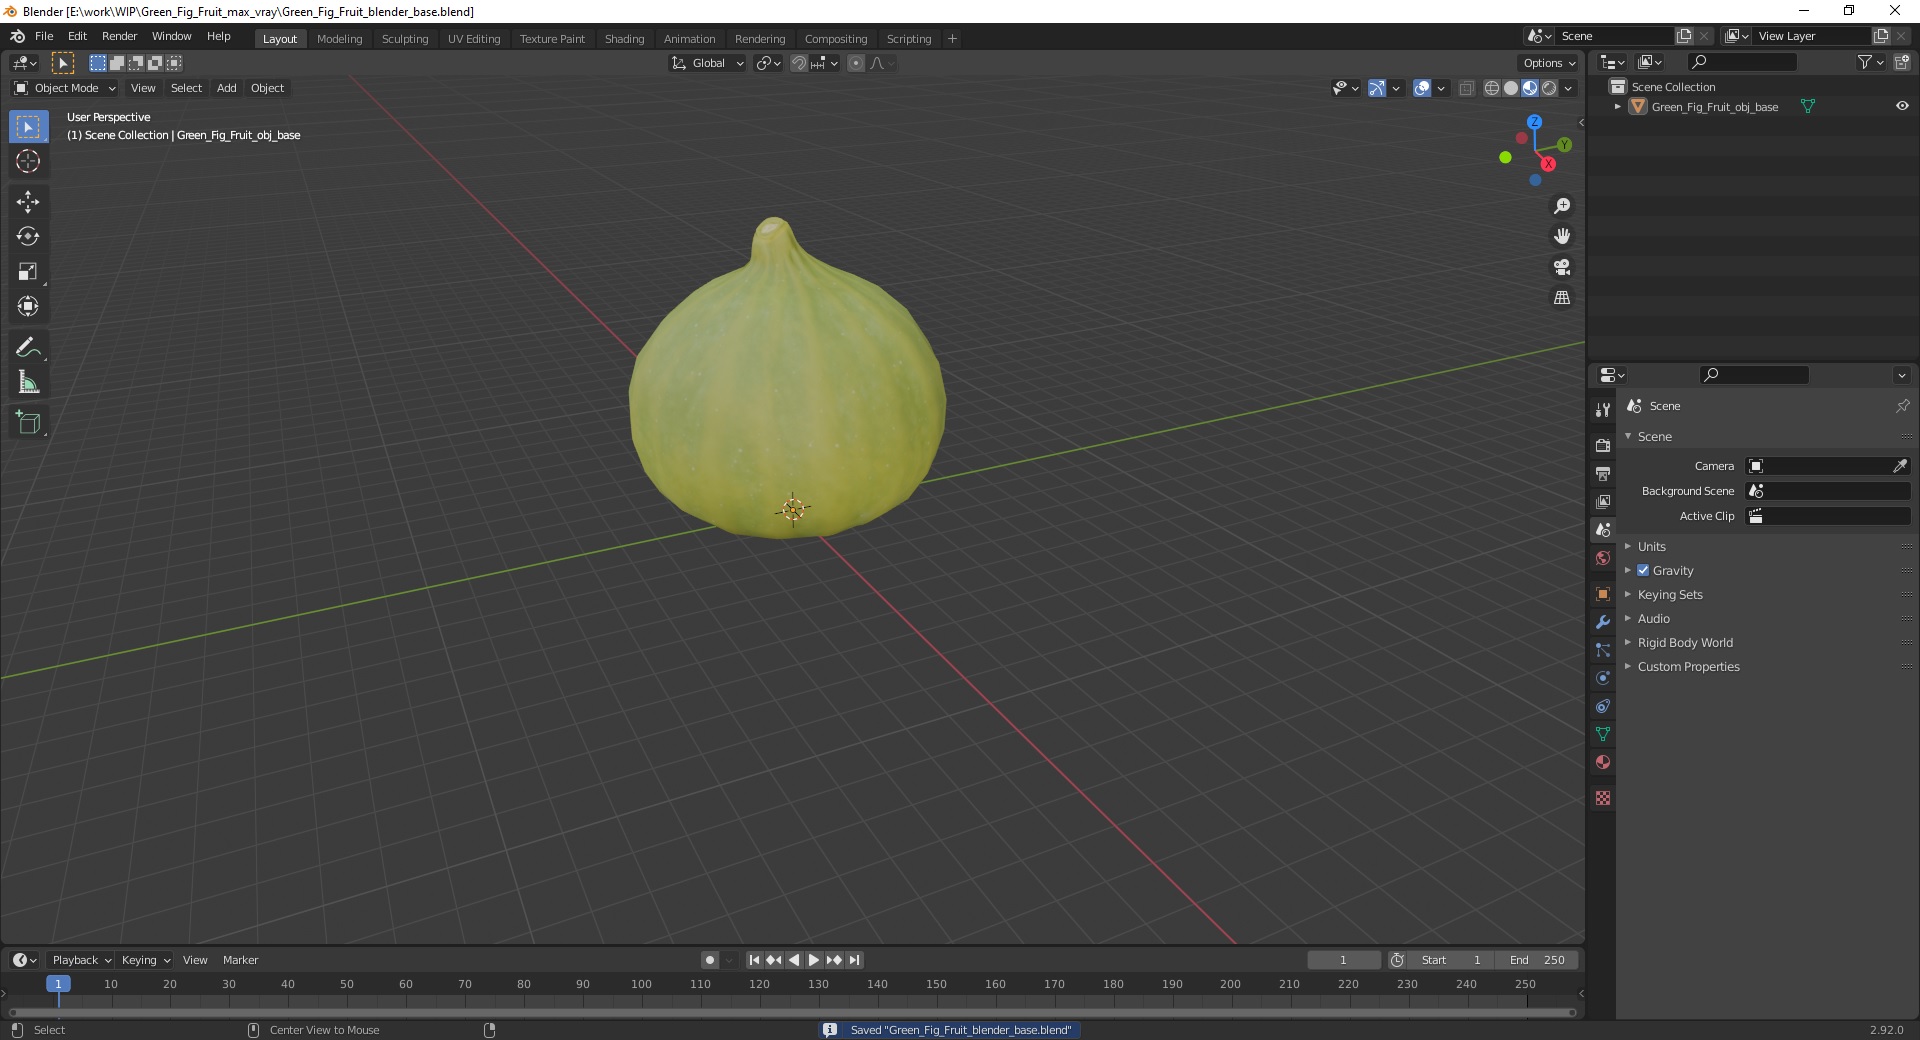Open Global transform orientation dropdown
The width and height of the screenshot is (1920, 1040).
tap(707, 63)
